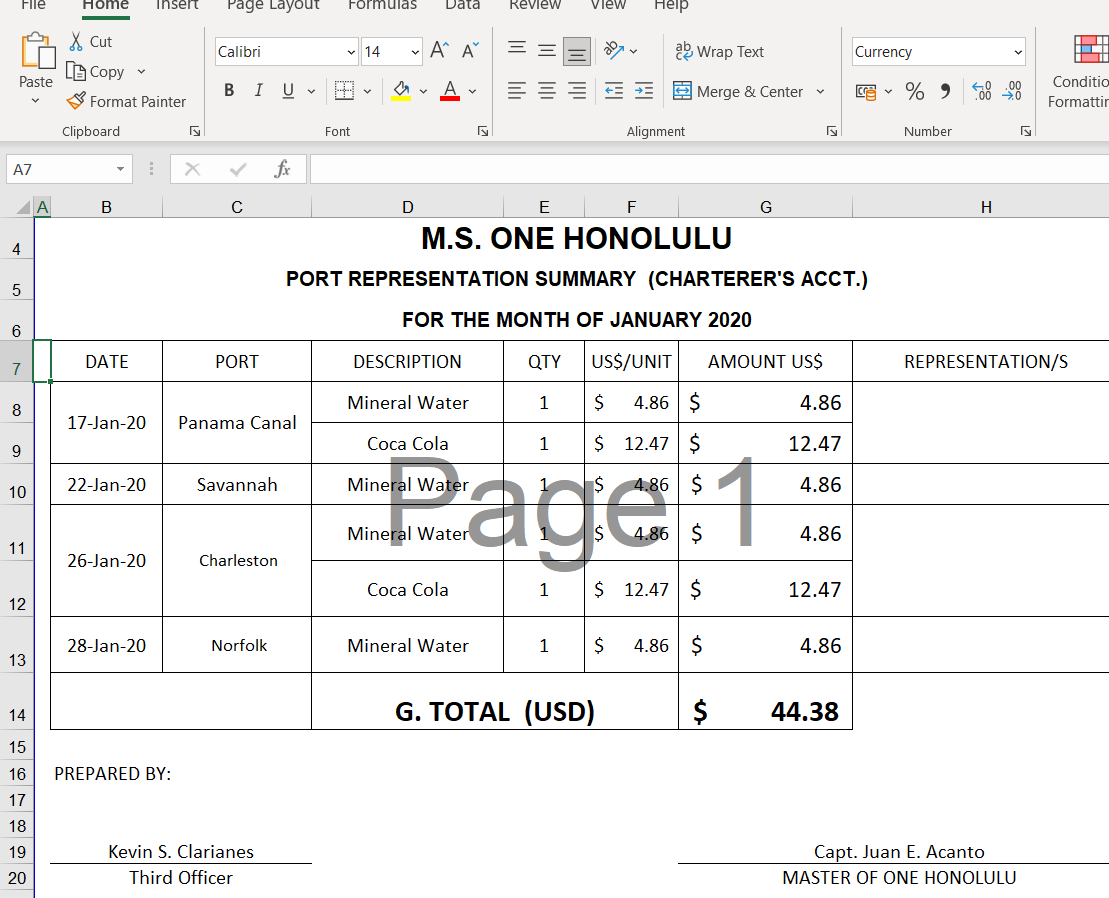Decrease font size with smaller A icon
The height and width of the screenshot is (898, 1109).
pos(470,51)
